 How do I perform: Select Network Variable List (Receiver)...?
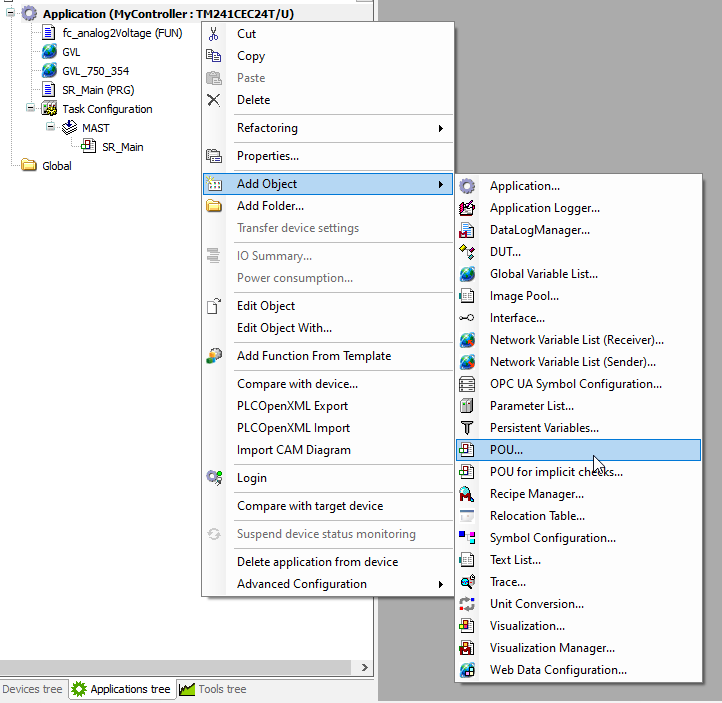(578, 340)
